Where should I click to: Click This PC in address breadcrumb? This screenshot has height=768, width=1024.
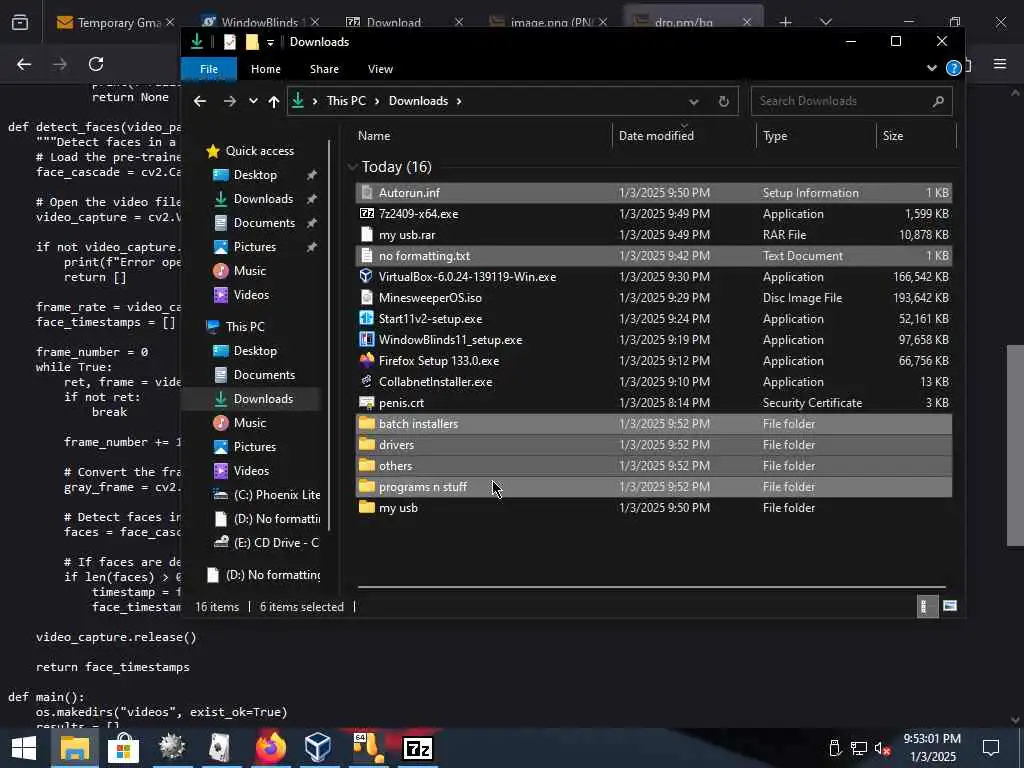(x=346, y=101)
